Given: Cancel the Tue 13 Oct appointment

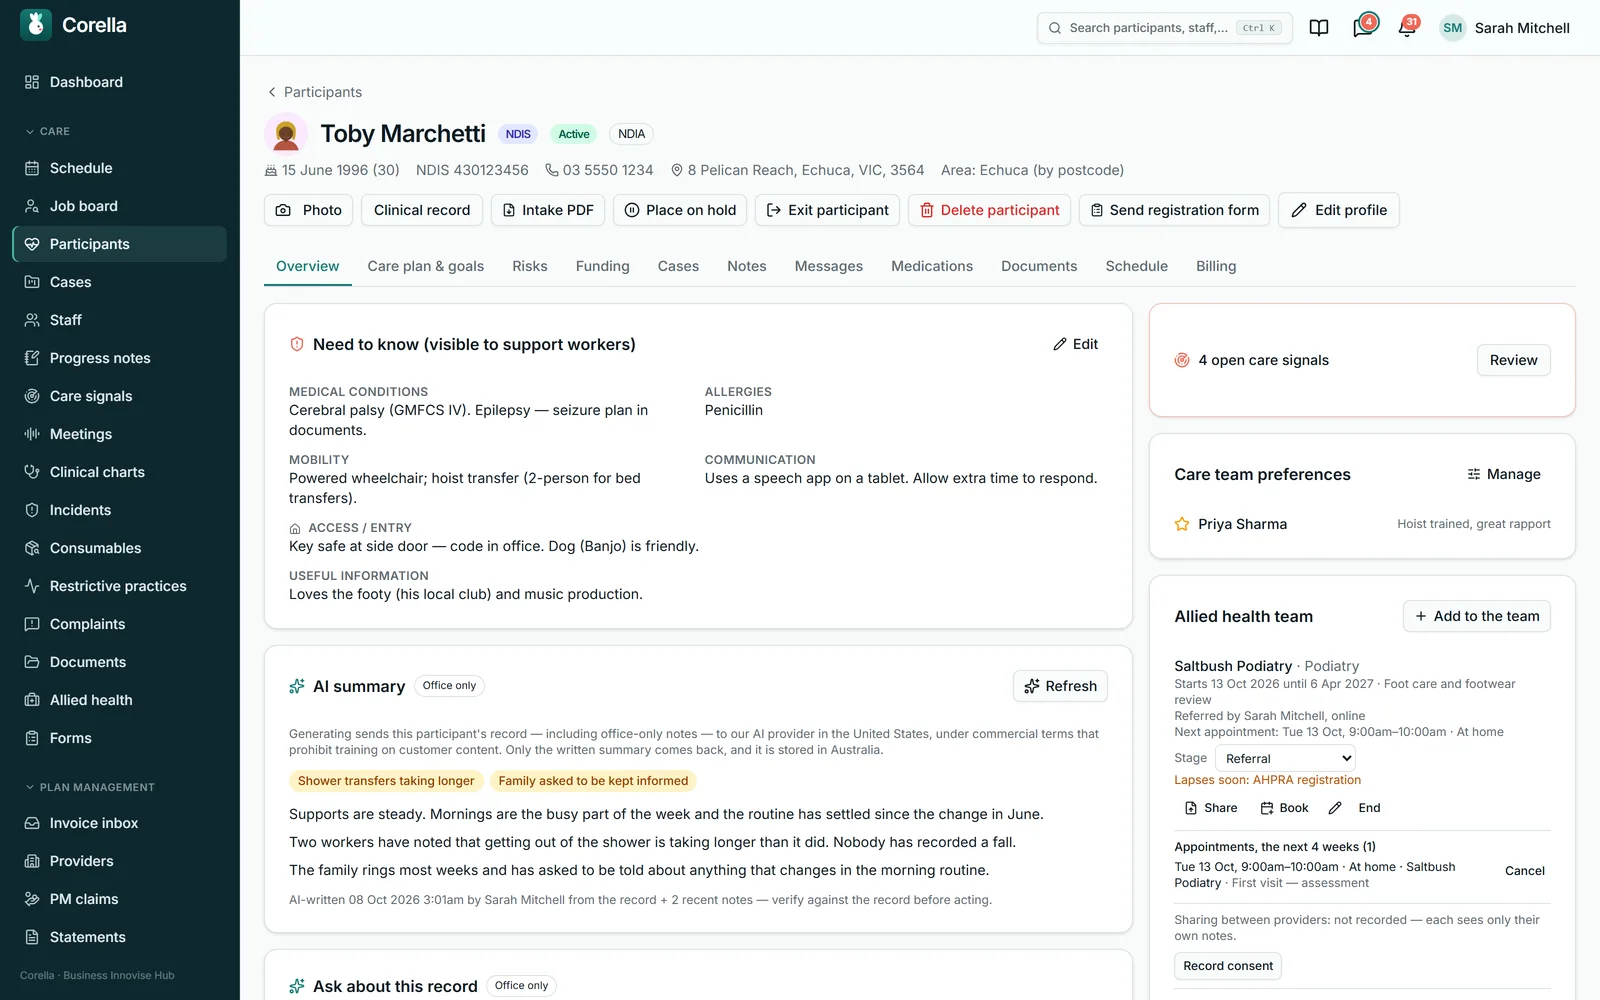Looking at the screenshot, I should 1525,871.
